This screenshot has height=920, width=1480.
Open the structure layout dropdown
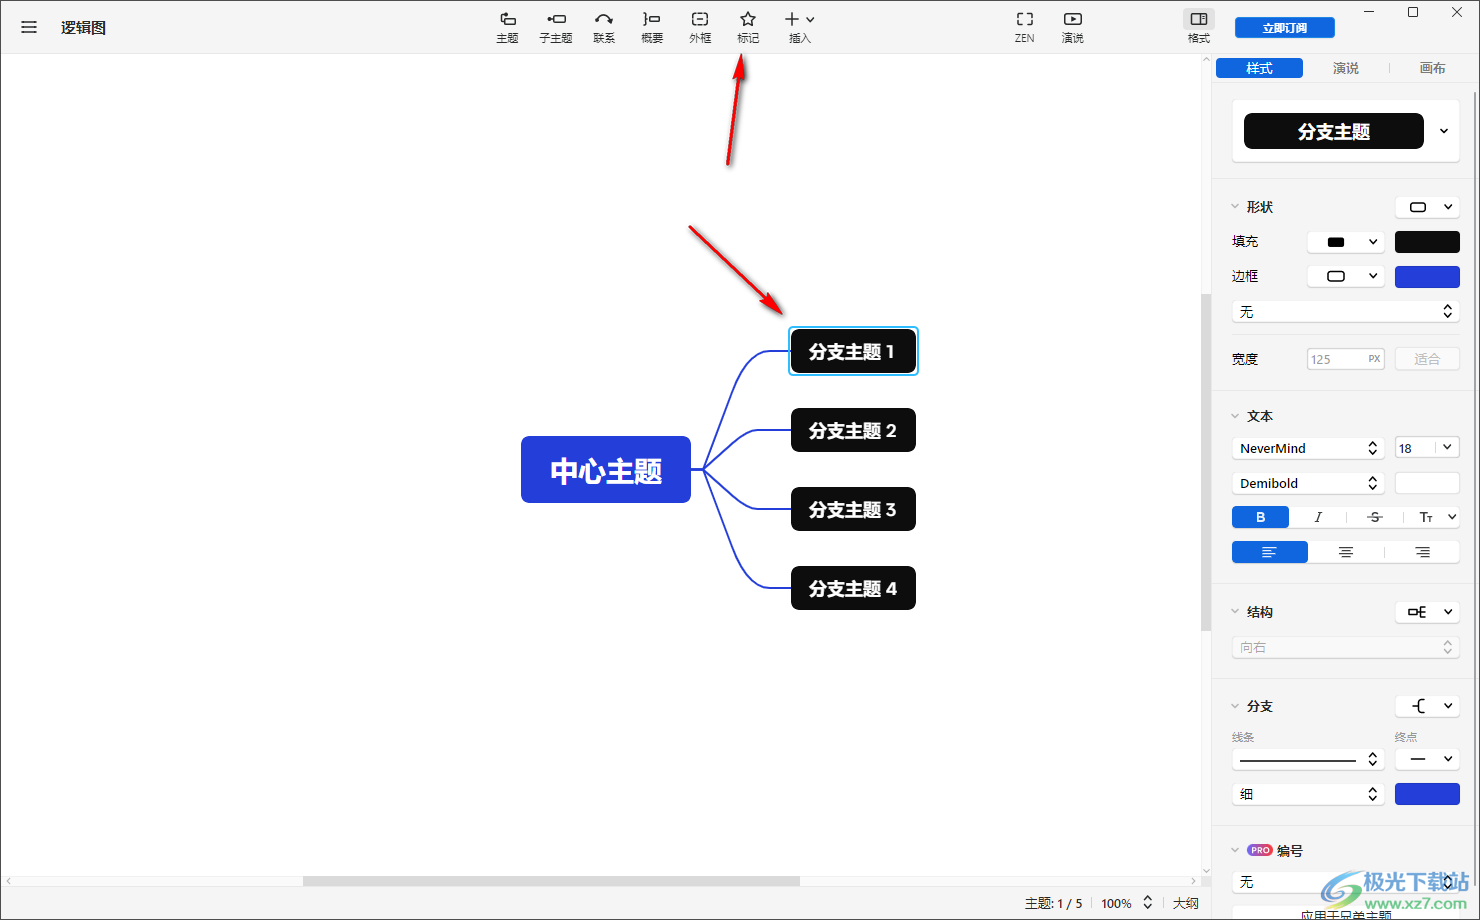(x=1427, y=612)
